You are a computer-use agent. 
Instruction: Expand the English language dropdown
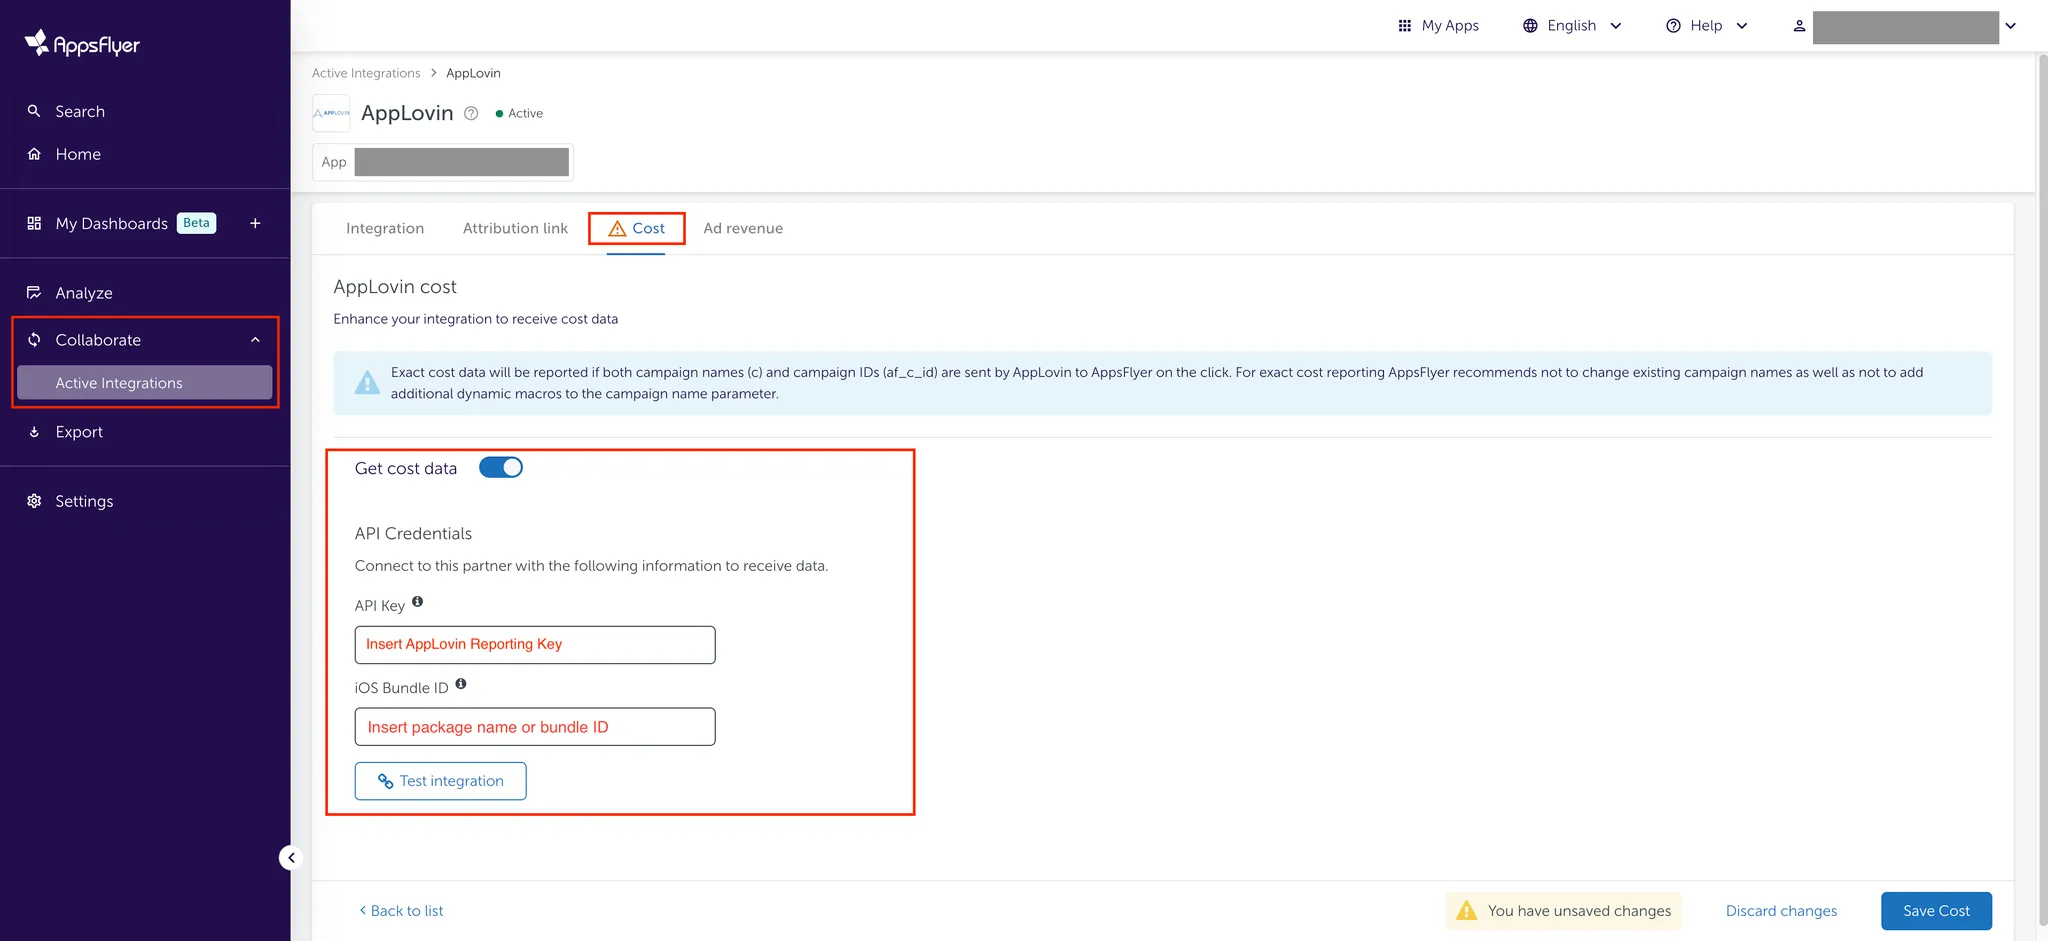1617,25
